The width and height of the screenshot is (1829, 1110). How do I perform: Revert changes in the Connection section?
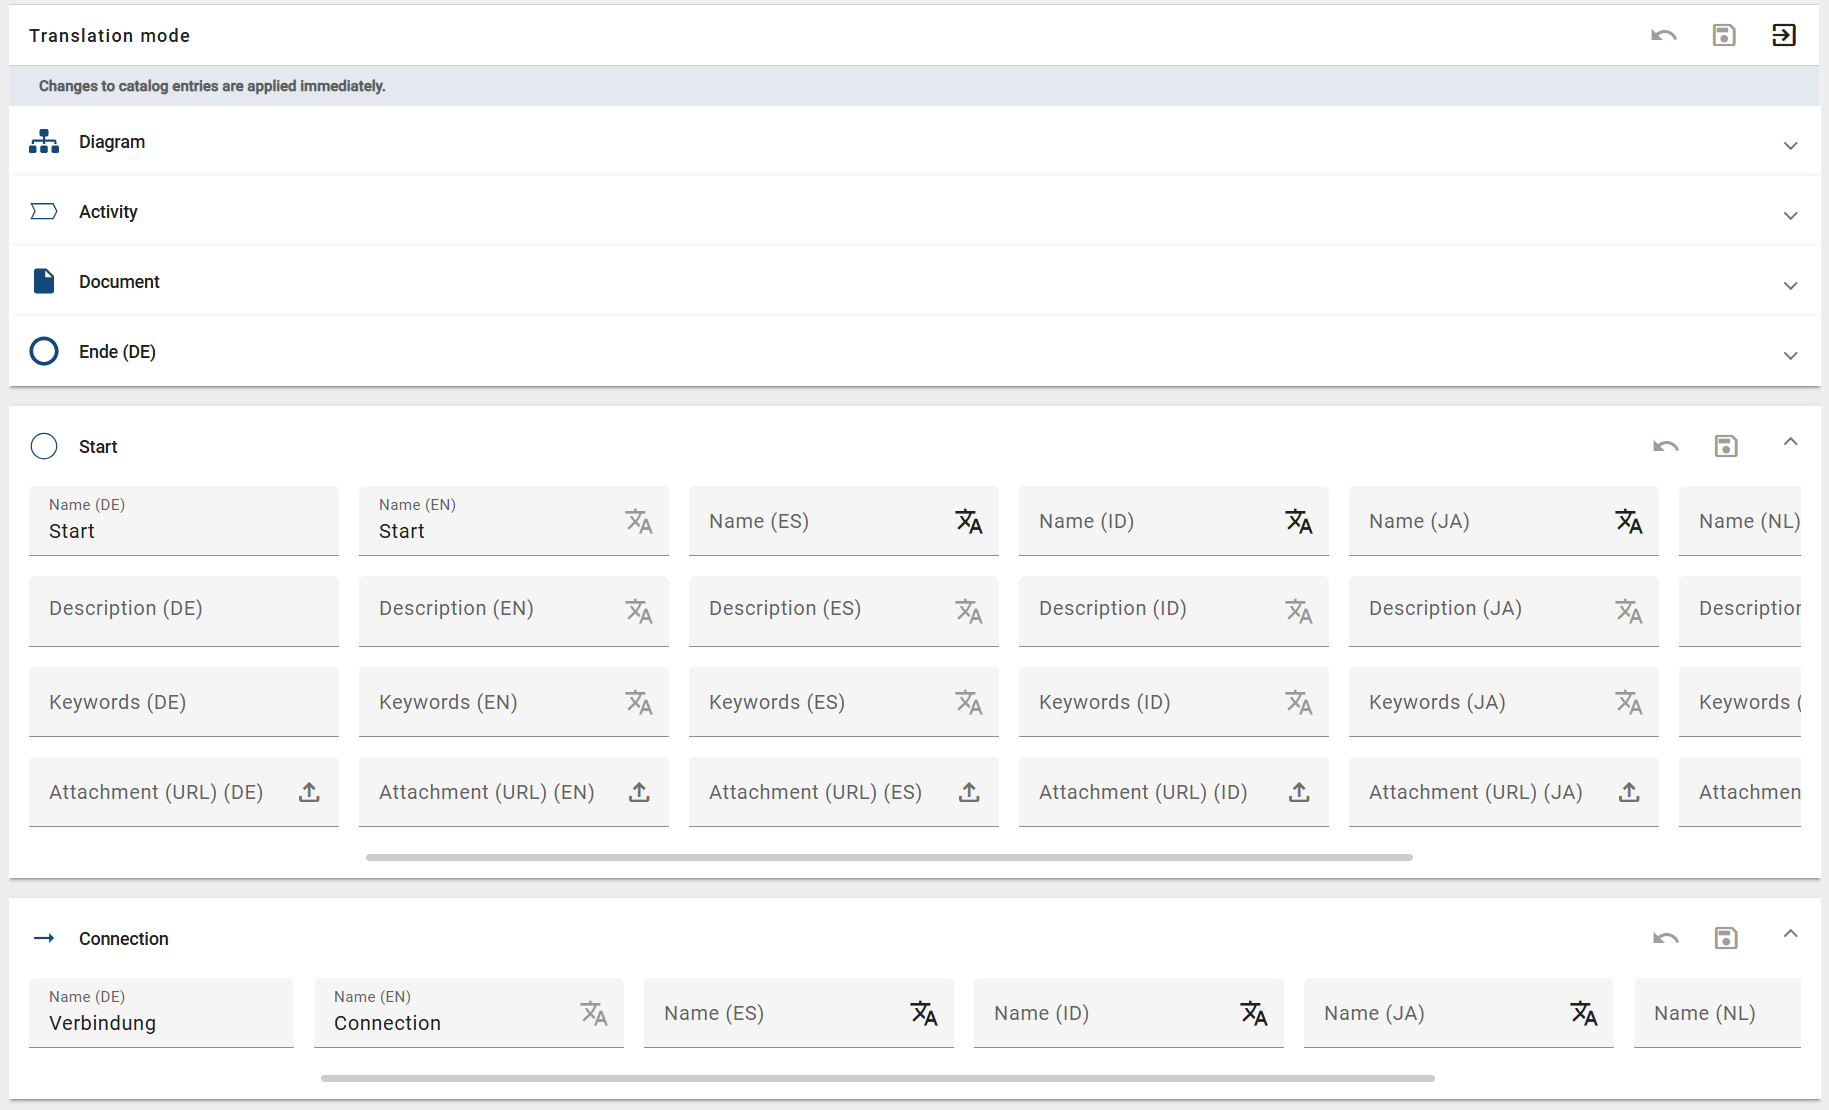tap(1665, 938)
